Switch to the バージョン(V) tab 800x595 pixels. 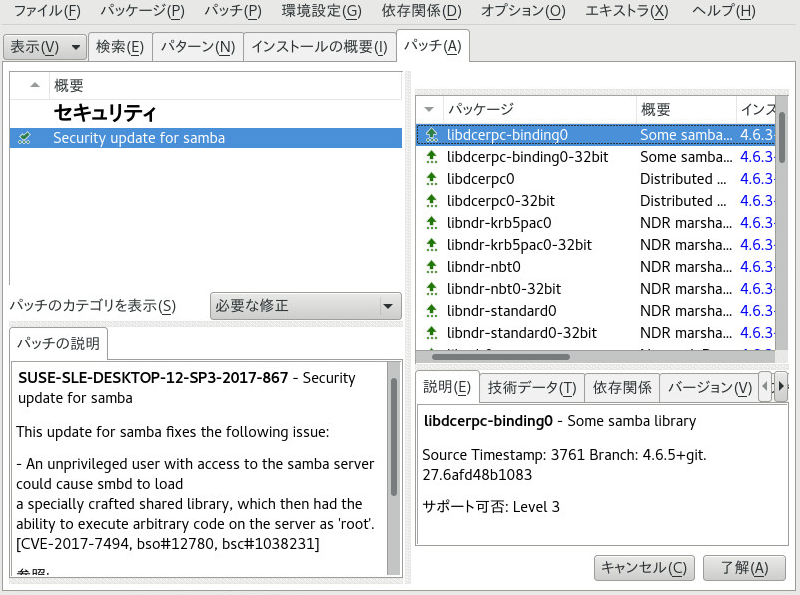[709, 388]
